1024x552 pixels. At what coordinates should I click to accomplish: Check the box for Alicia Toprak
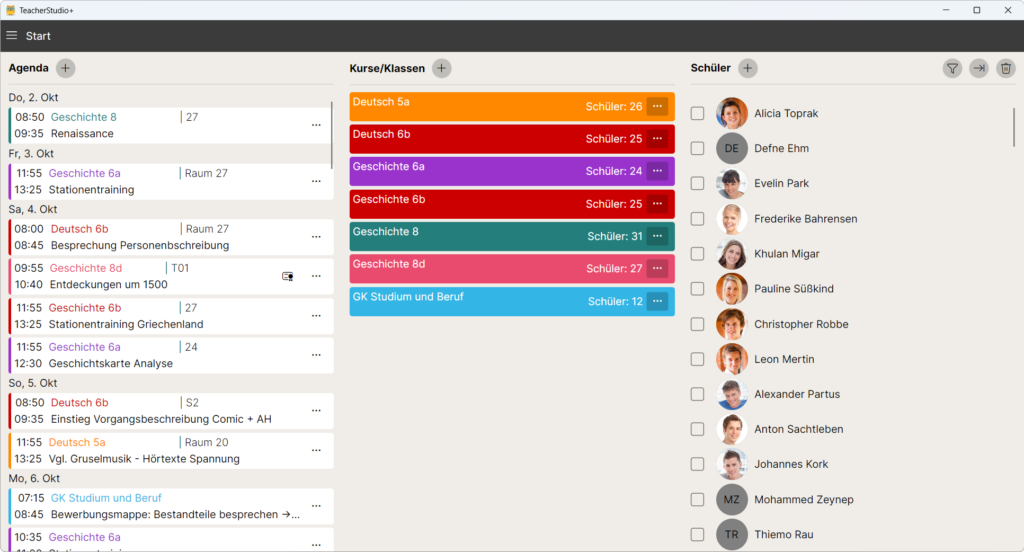[698, 114]
